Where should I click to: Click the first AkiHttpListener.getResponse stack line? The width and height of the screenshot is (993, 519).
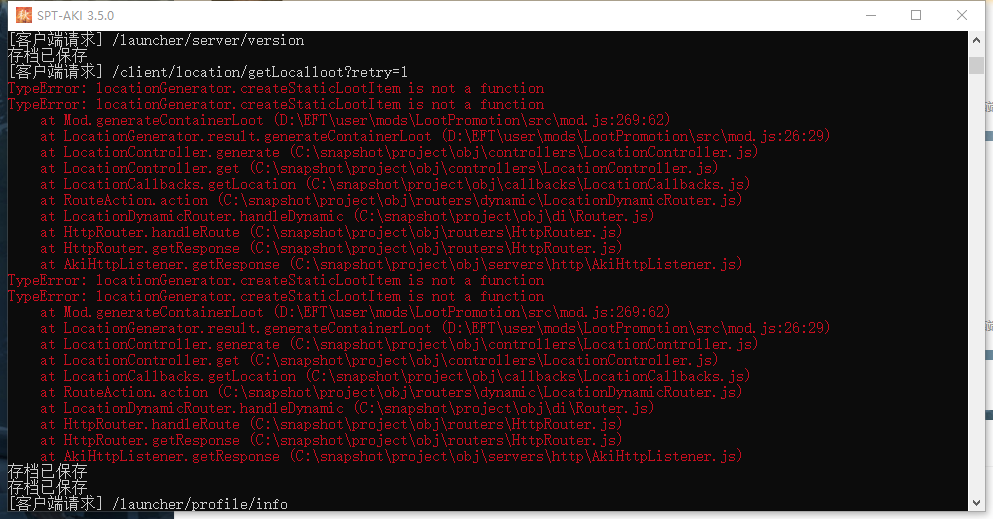391,264
